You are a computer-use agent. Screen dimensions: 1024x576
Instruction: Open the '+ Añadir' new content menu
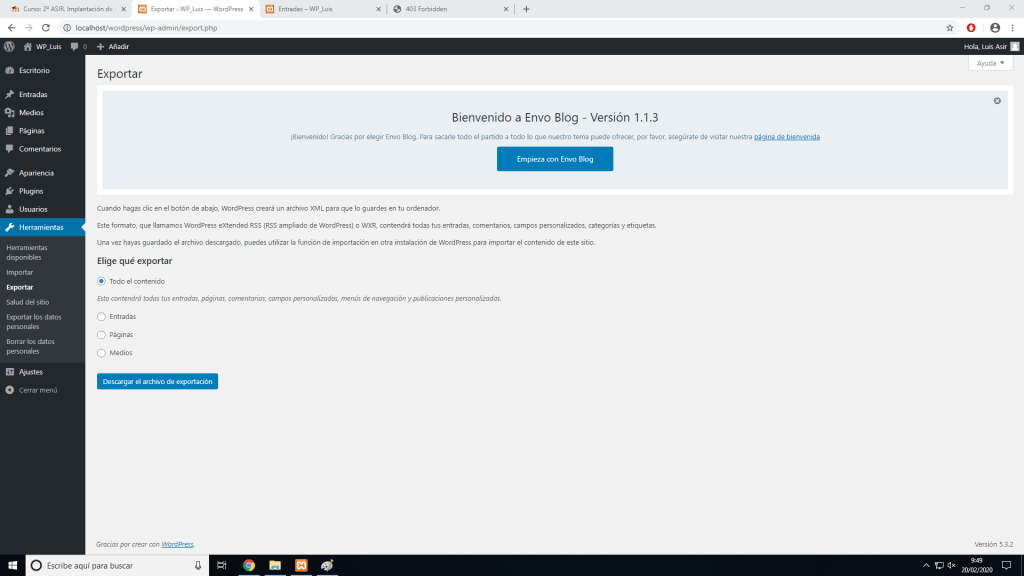tap(113, 46)
